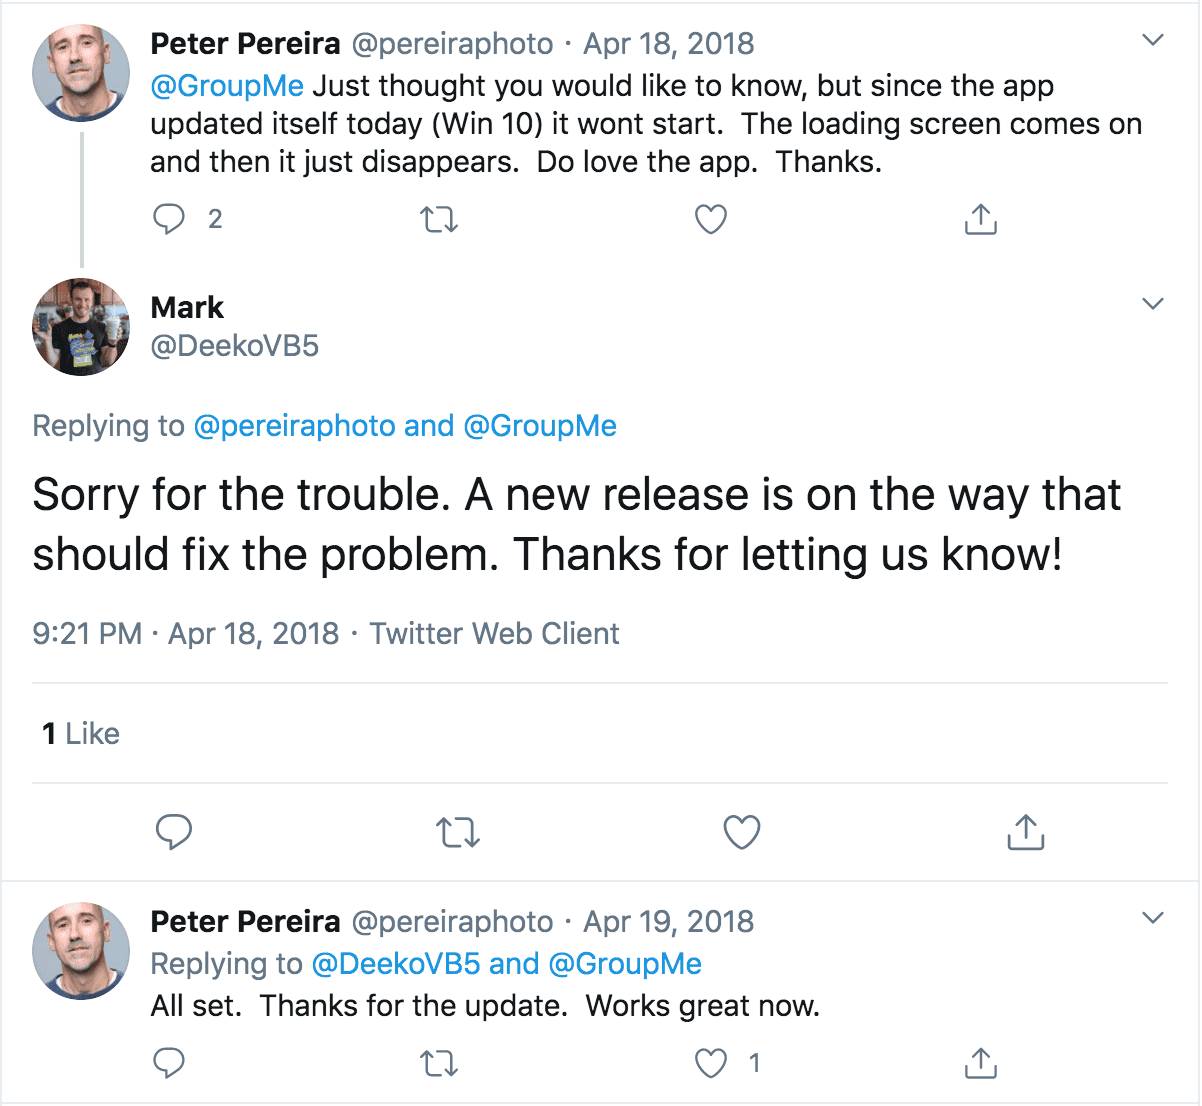Share Peter's original tweet
1202x1106 pixels.
click(981, 219)
